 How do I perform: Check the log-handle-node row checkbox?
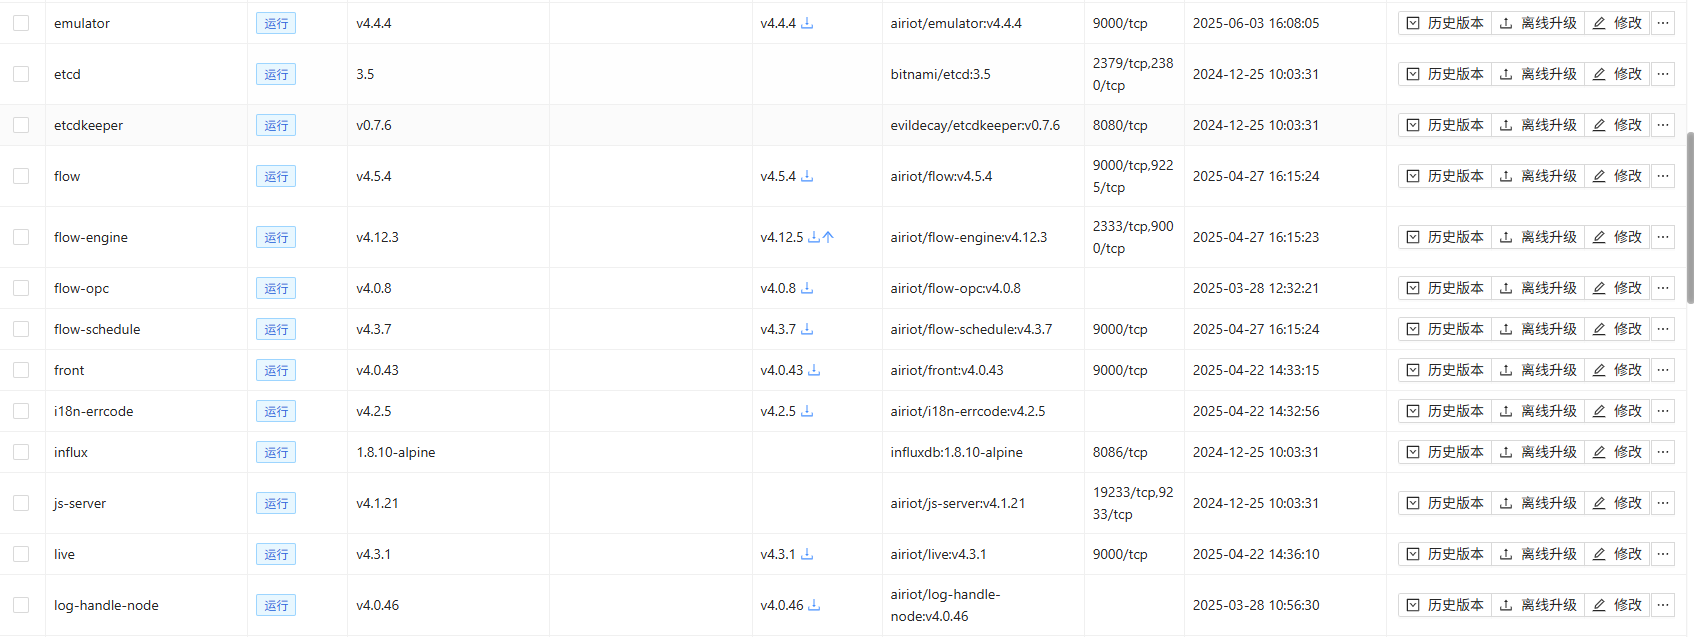(21, 605)
